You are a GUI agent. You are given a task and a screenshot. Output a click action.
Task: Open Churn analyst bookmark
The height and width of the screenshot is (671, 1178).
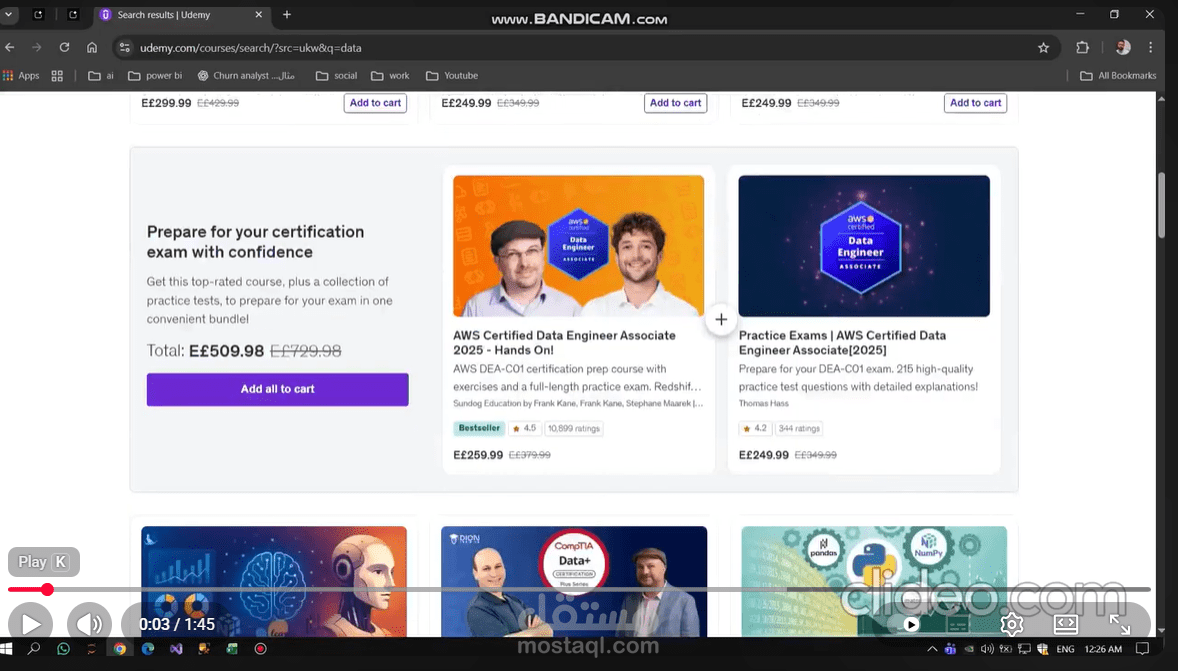coord(246,75)
